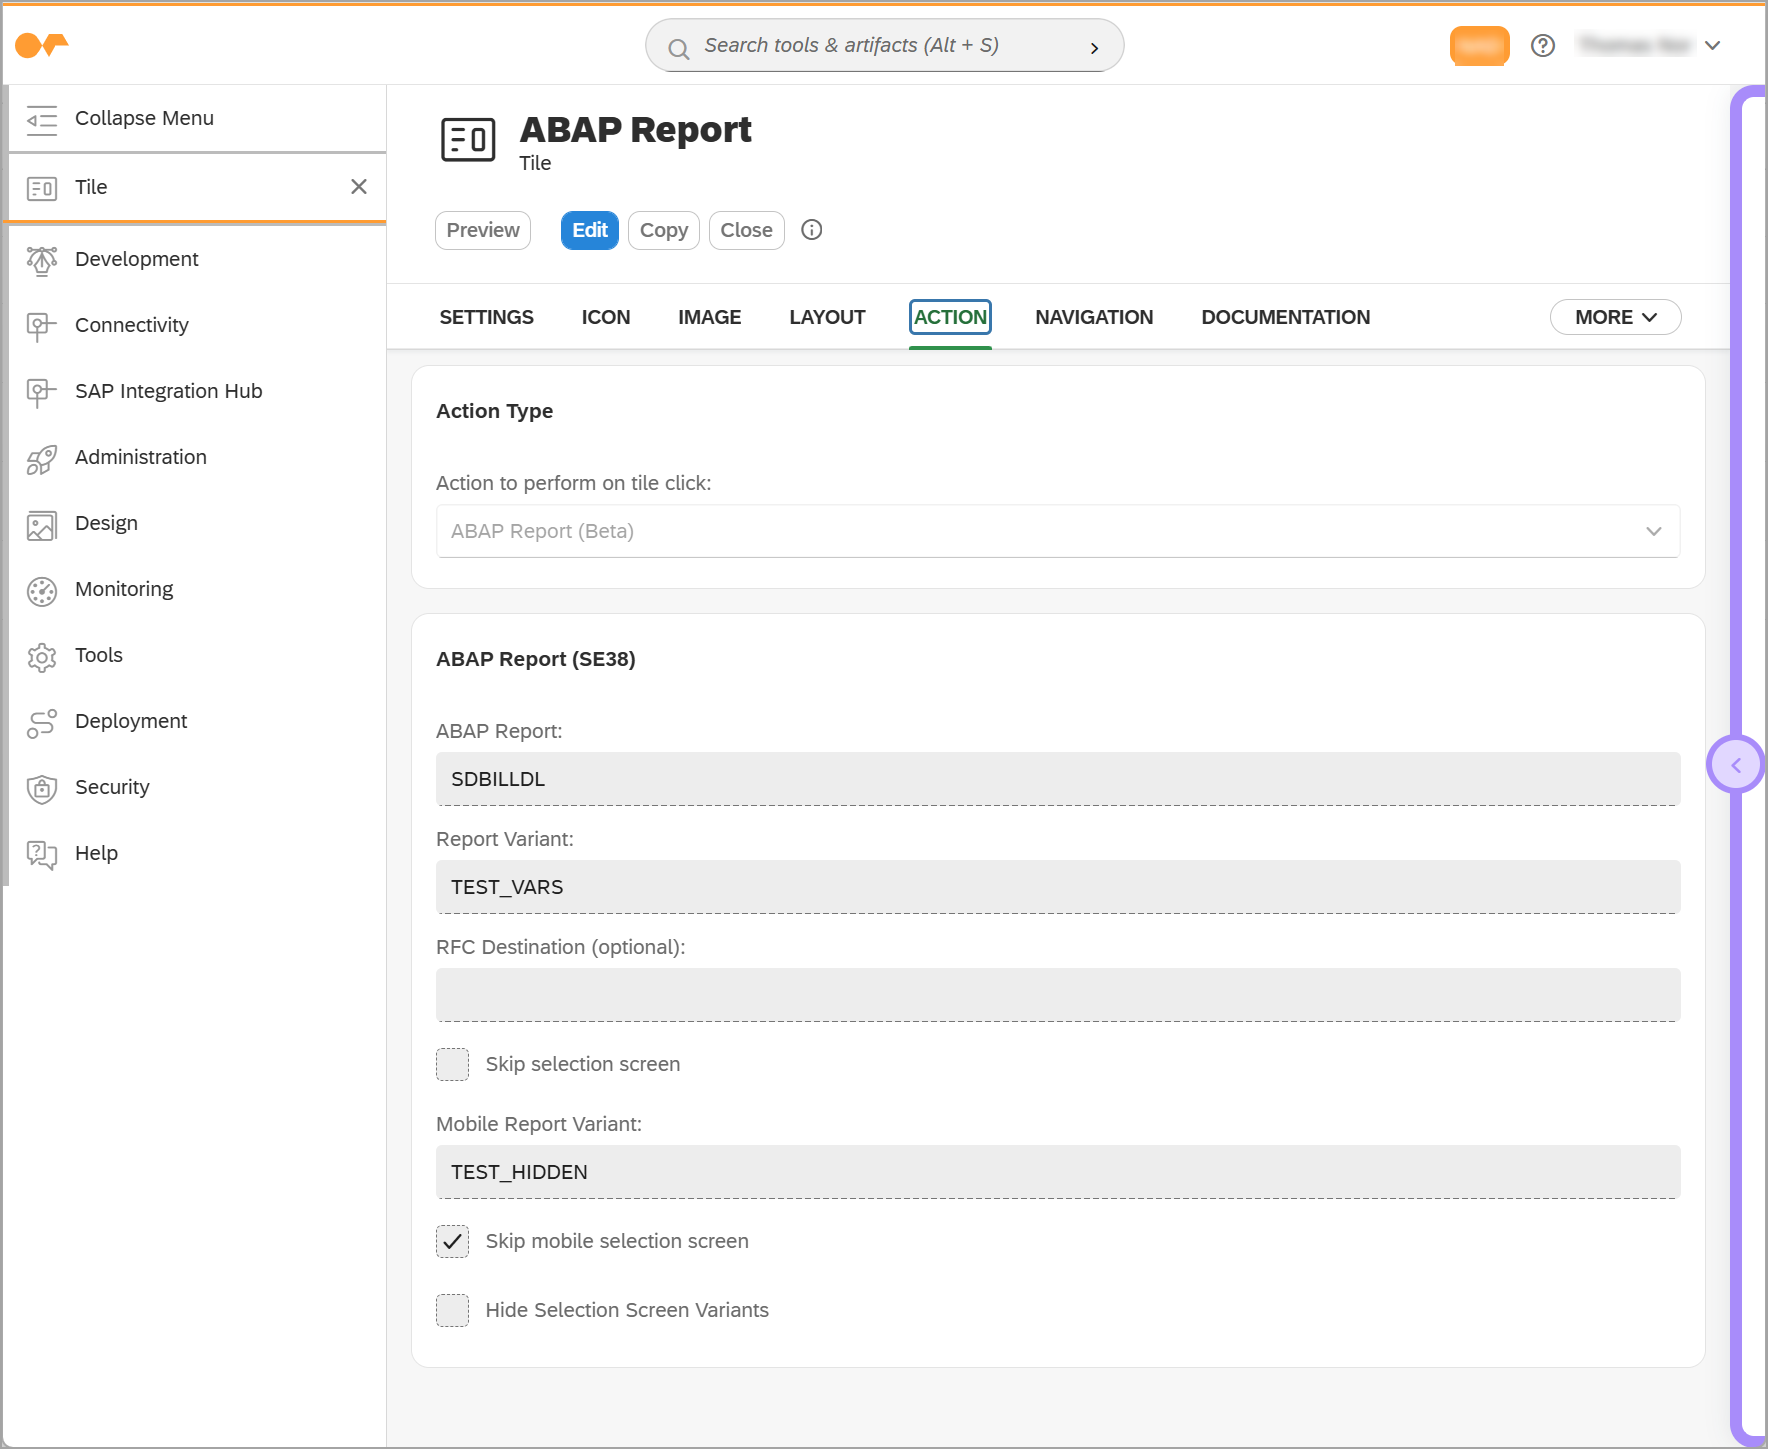Click the tile info icon
This screenshot has height=1449, width=1768.
[811, 230]
